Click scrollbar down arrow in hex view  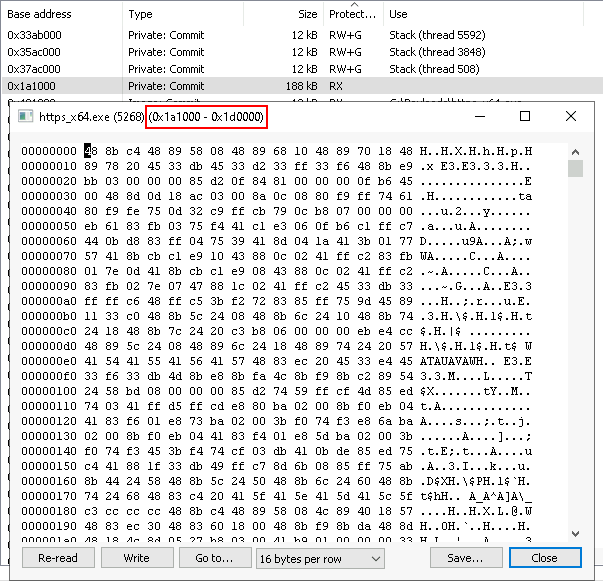[575, 533]
